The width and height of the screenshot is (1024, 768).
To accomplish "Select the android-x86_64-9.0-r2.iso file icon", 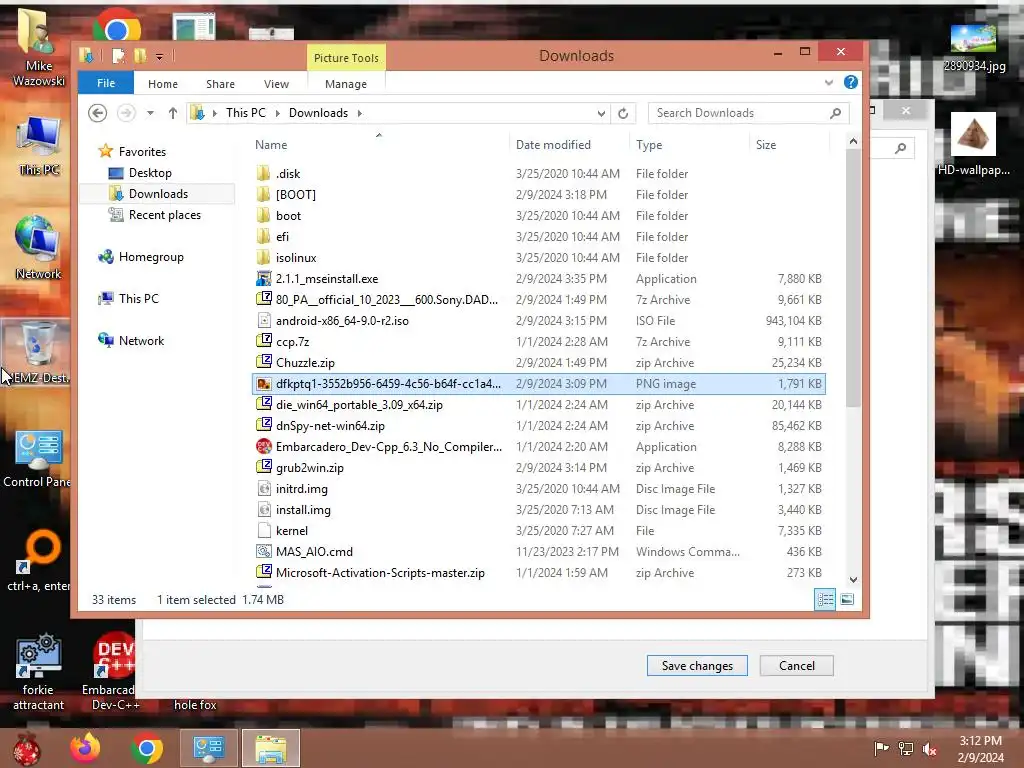I will coord(263,321).
